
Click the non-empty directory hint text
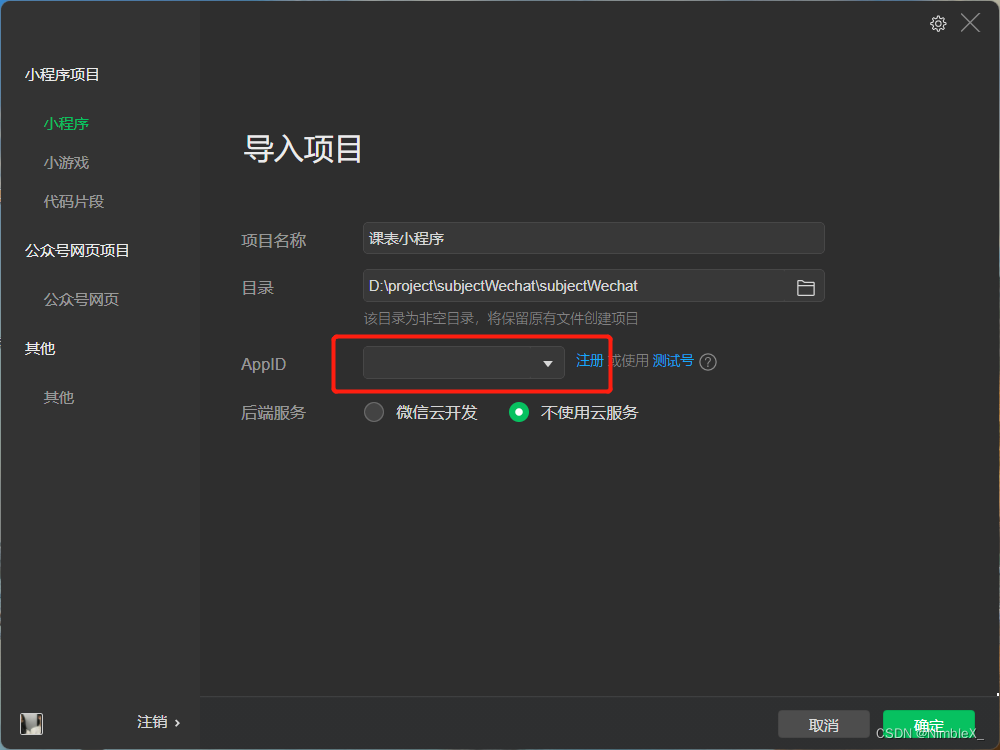point(501,318)
